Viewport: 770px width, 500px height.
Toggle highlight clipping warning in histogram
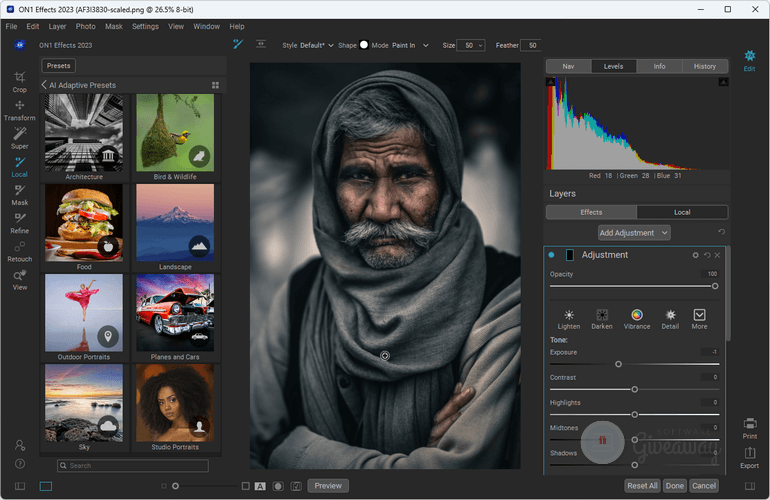[x=723, y=82]
